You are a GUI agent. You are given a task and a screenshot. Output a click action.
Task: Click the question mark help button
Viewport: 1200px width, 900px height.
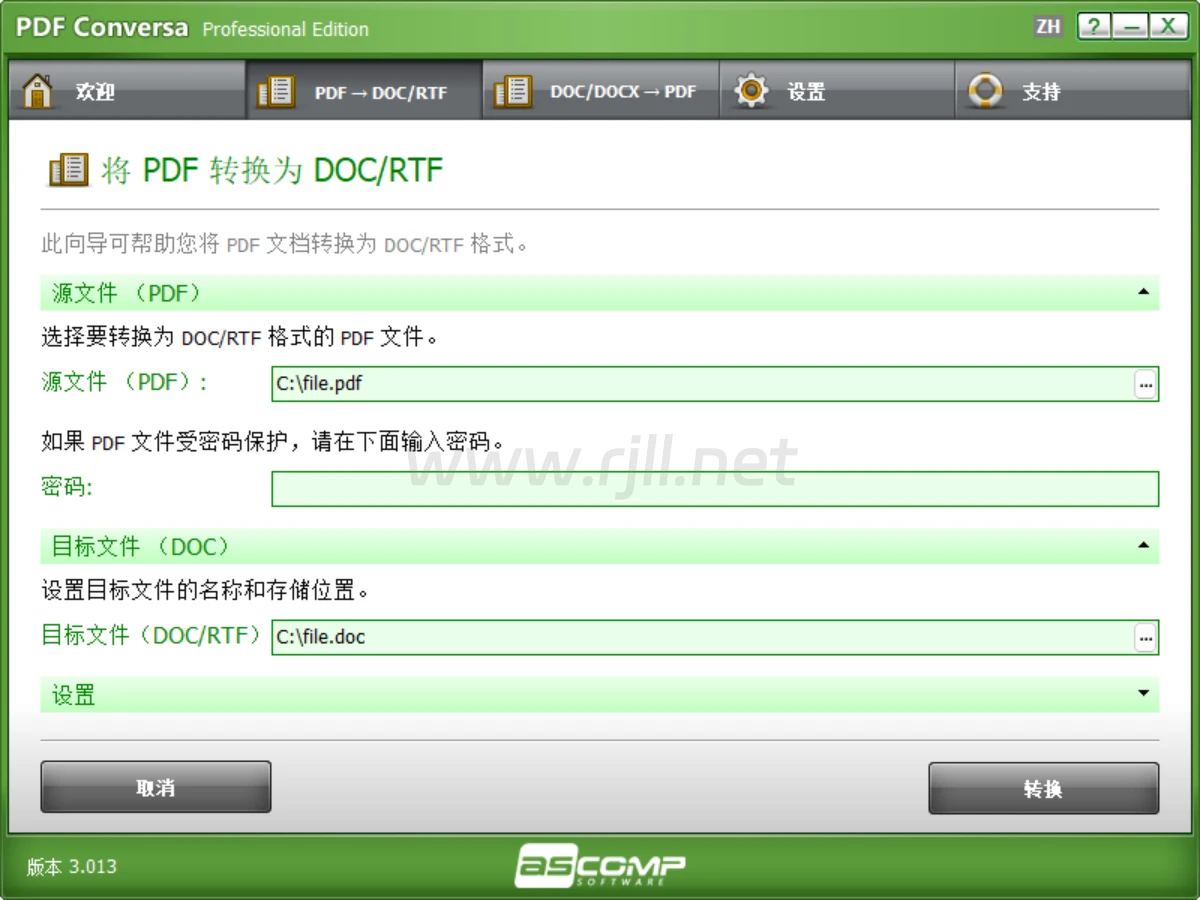(x=1095, y=27)
